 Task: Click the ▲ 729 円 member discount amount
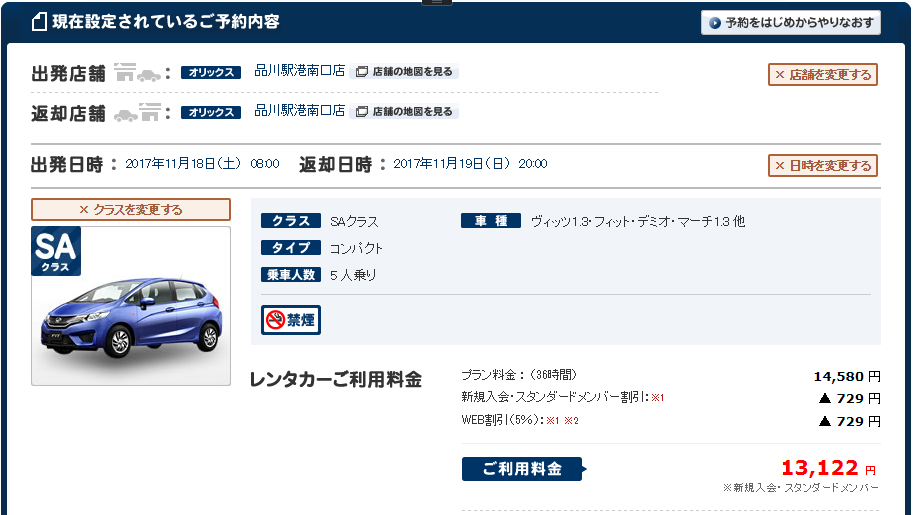(x=849, y=398)
